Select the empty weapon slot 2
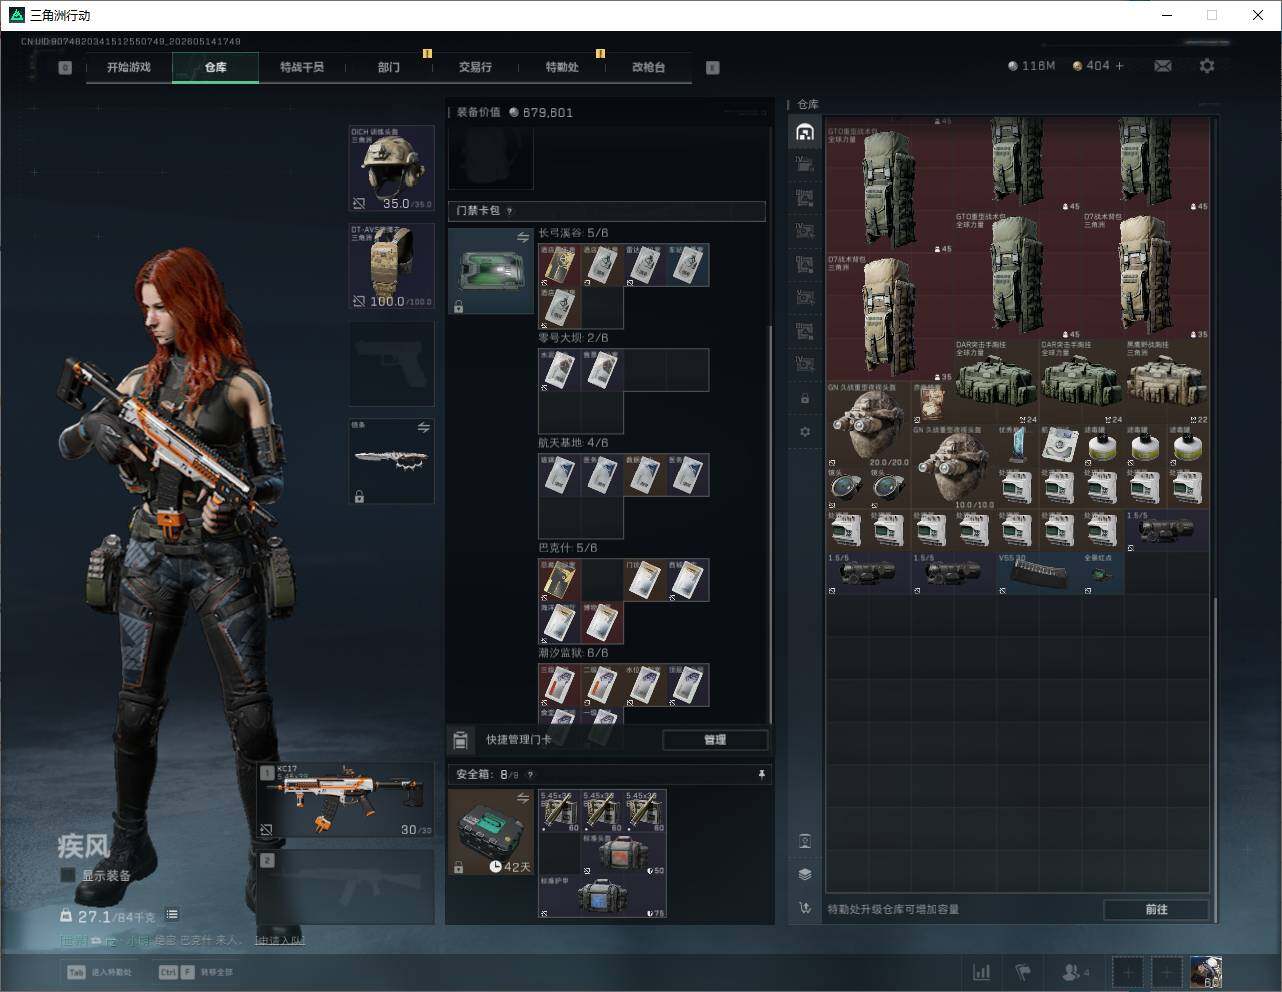The height and width of the screenshot is (992, 1282). pos(346,887)
